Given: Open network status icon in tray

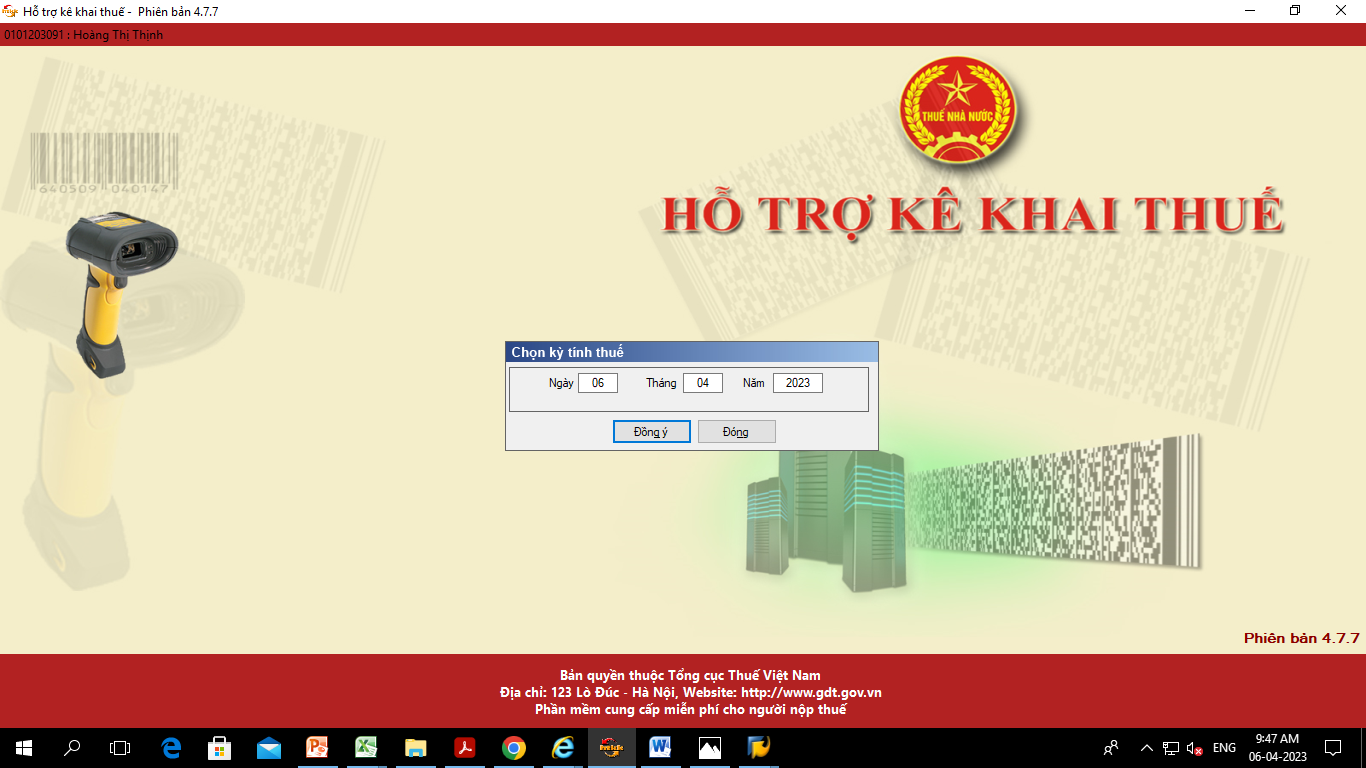Looking at the screenshot, I should coord(1170,747).
